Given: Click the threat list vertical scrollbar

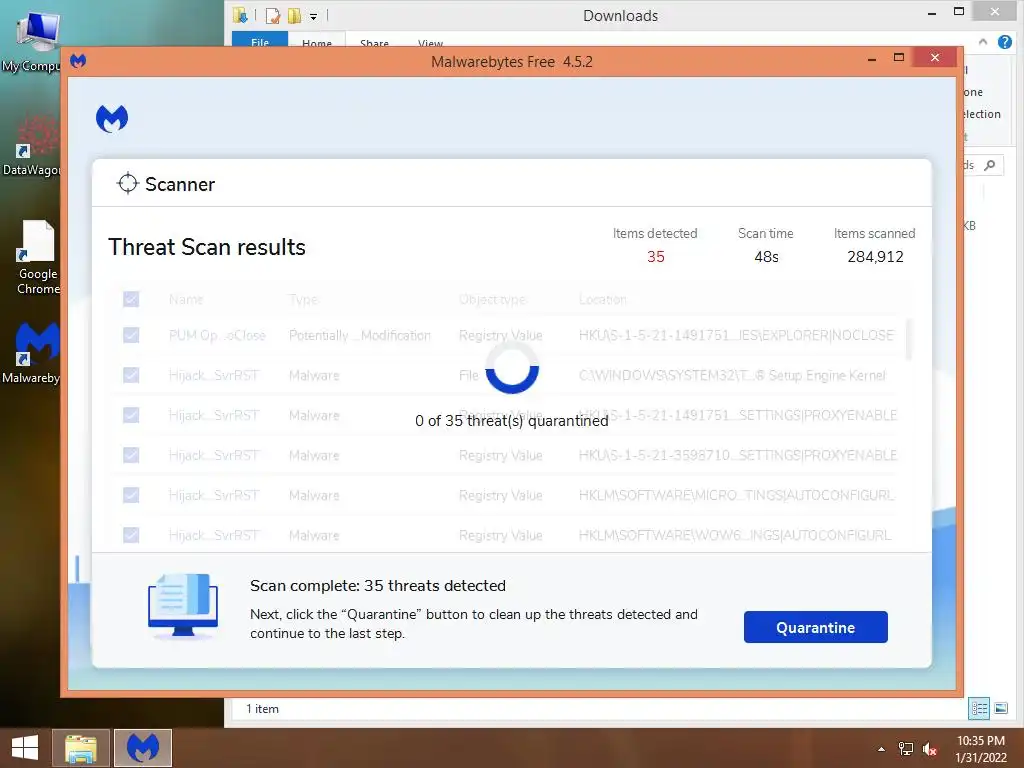Looking at the screenshot, I should (908, 340).
